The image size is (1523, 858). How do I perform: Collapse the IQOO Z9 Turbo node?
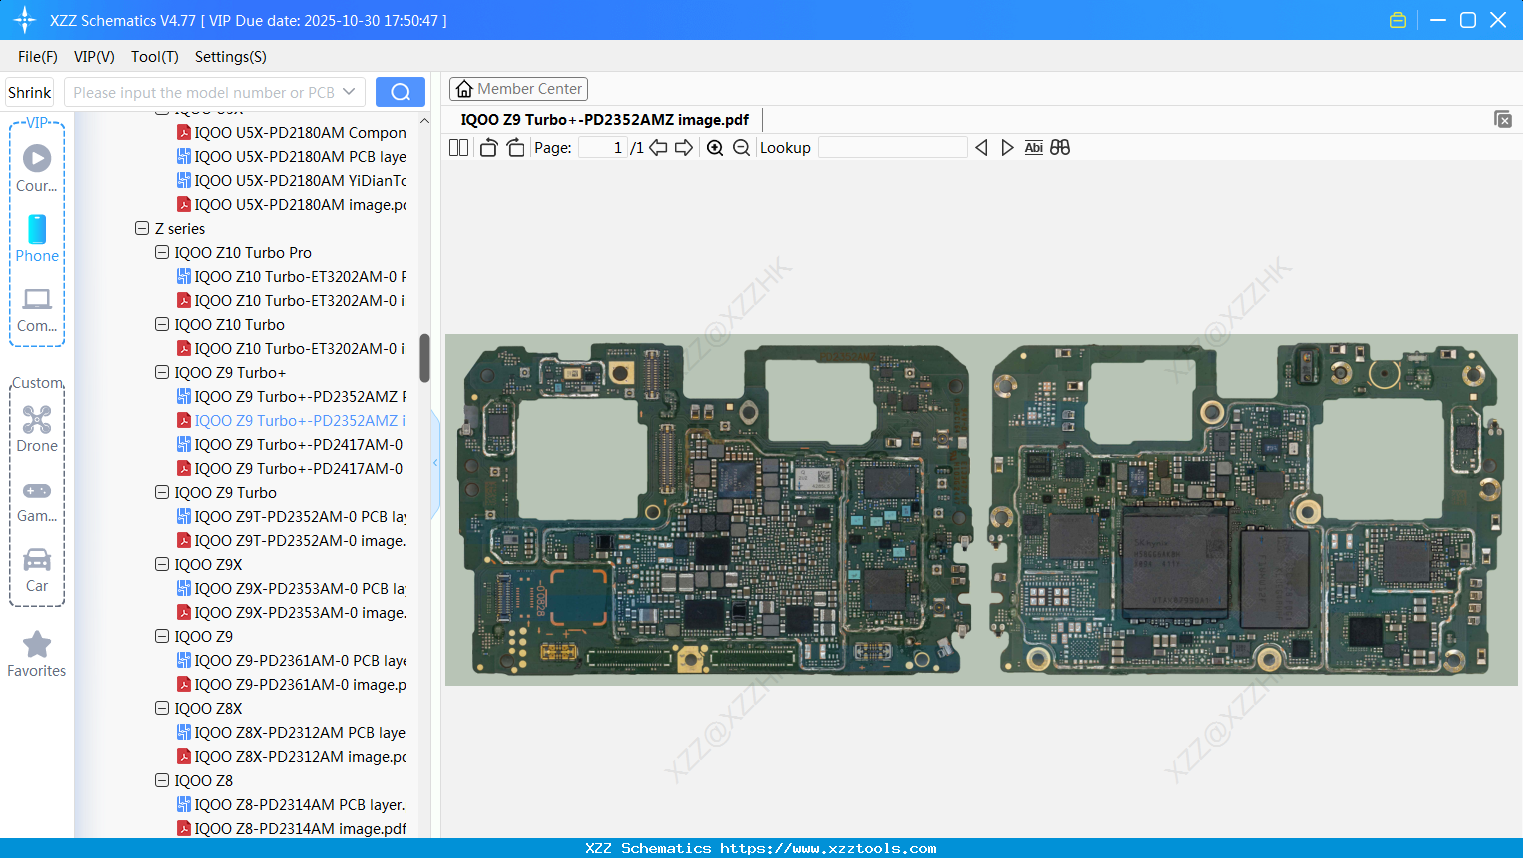coord(162,492)
